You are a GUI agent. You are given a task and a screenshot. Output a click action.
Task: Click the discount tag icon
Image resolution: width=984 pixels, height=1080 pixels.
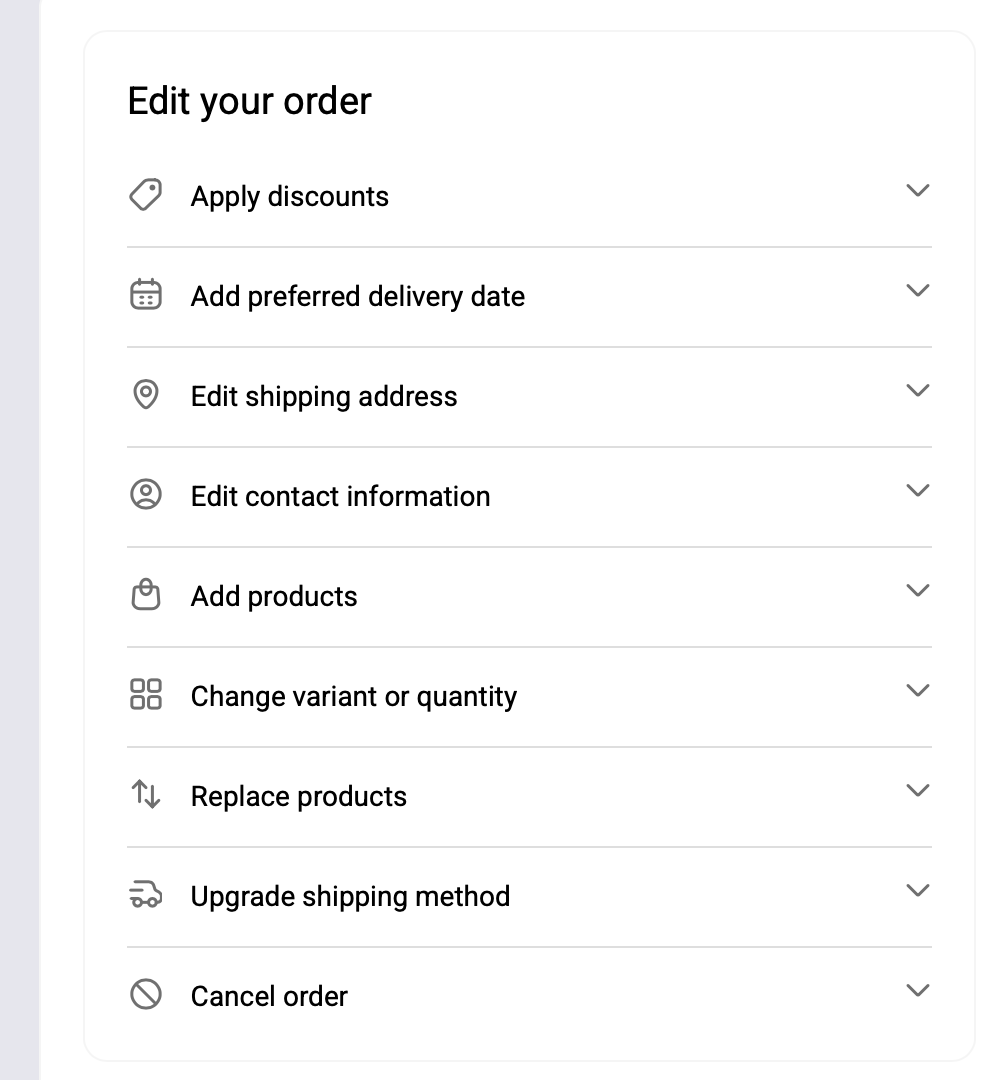point(146,195)
